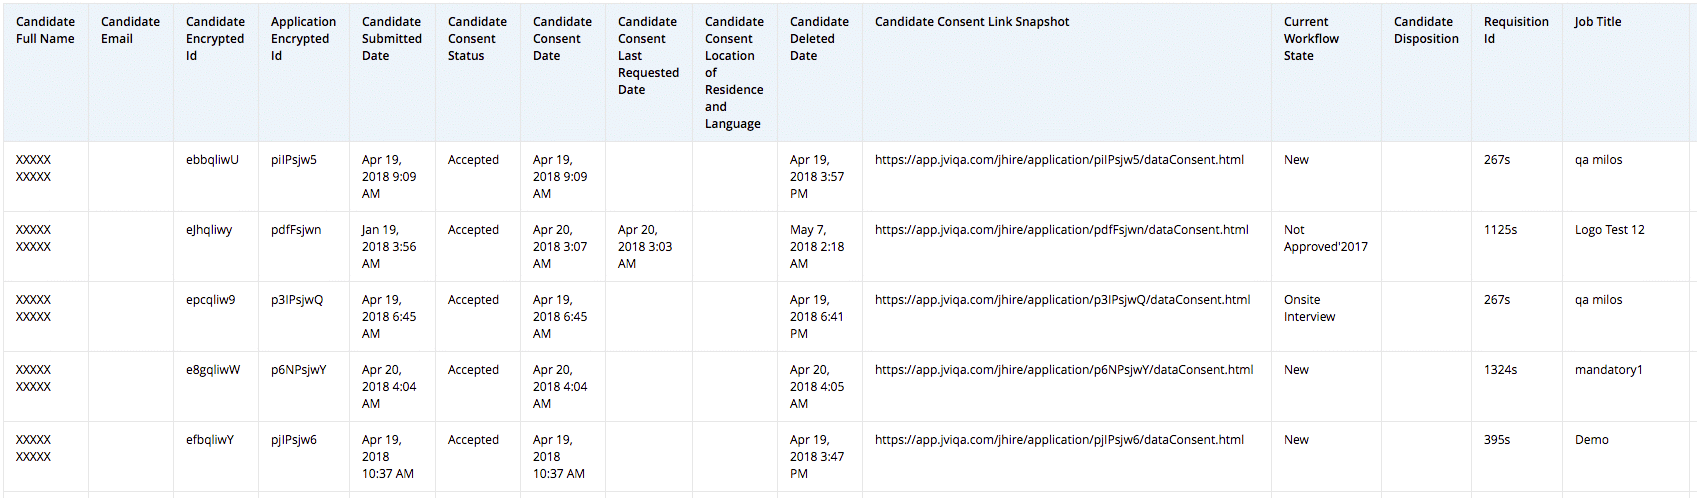Select the Logo Test 12 job title

coord(1609,230)
